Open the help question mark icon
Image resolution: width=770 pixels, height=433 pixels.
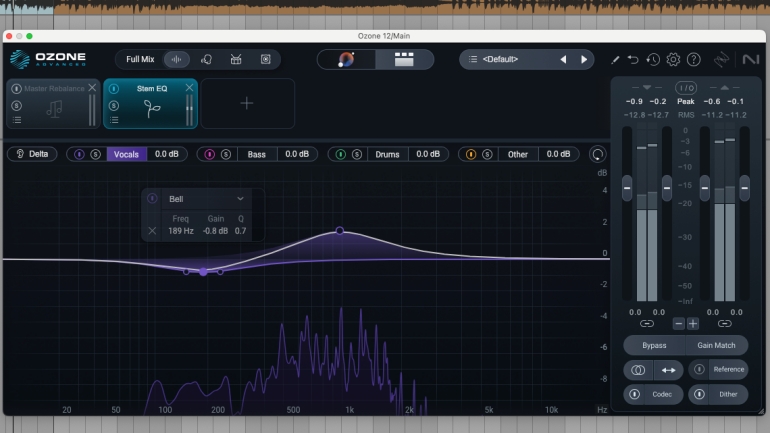(x=693, y=60)
